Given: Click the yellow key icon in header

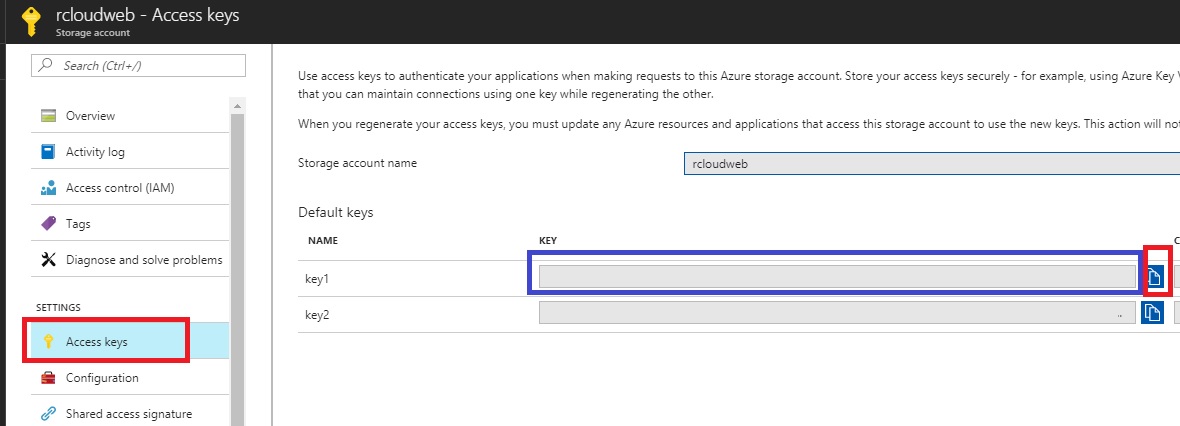Looking at the screenshot, I should click(29, 22).
